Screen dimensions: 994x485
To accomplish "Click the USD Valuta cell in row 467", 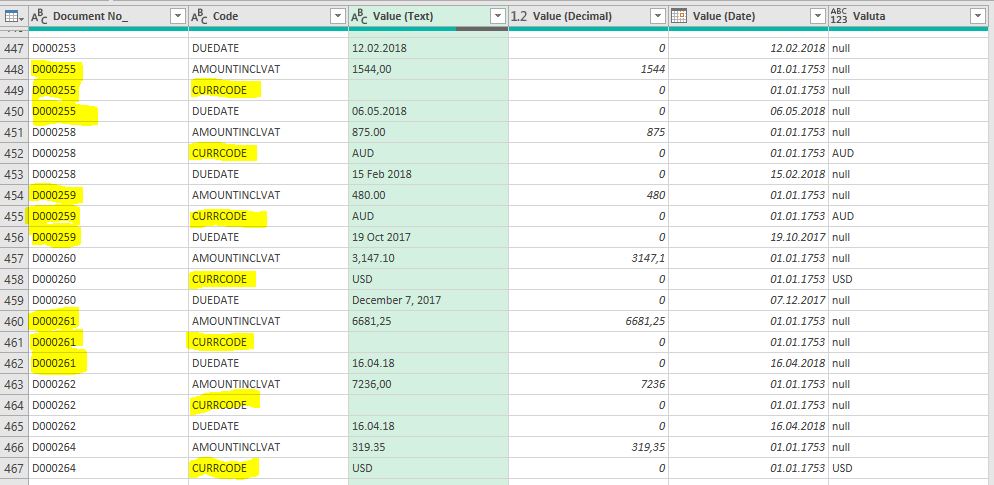I will coord(910,468).
